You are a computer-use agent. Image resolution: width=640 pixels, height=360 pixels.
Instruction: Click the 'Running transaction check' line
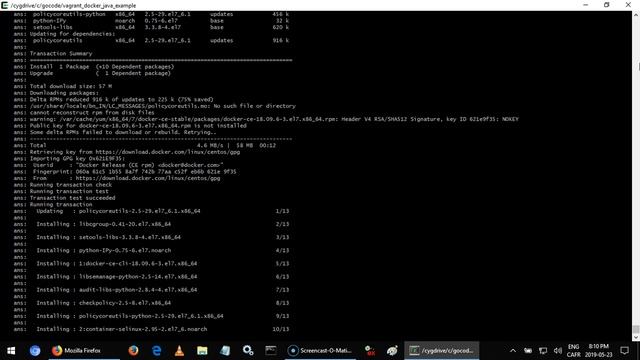pos(71,185)
